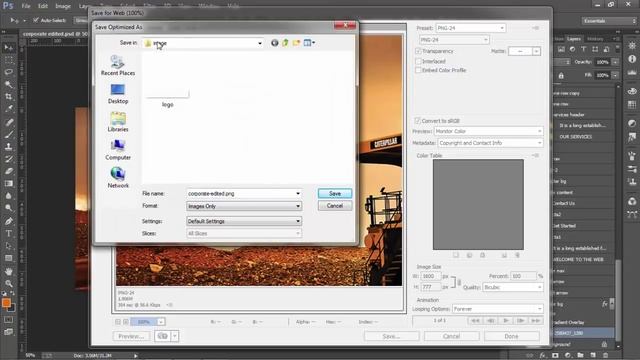The height and width of the screenshot is (360, 640).
Task: Delete layer trash icon in Layers panel
Action: tap(606, 355)
